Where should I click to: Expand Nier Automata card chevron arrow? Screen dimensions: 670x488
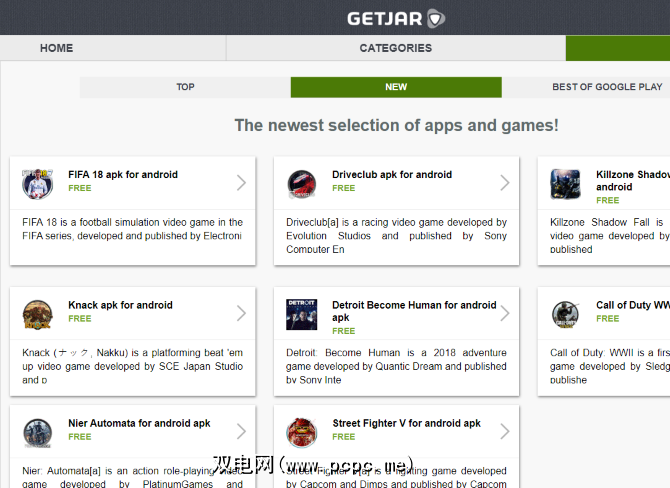click(241, 431)
